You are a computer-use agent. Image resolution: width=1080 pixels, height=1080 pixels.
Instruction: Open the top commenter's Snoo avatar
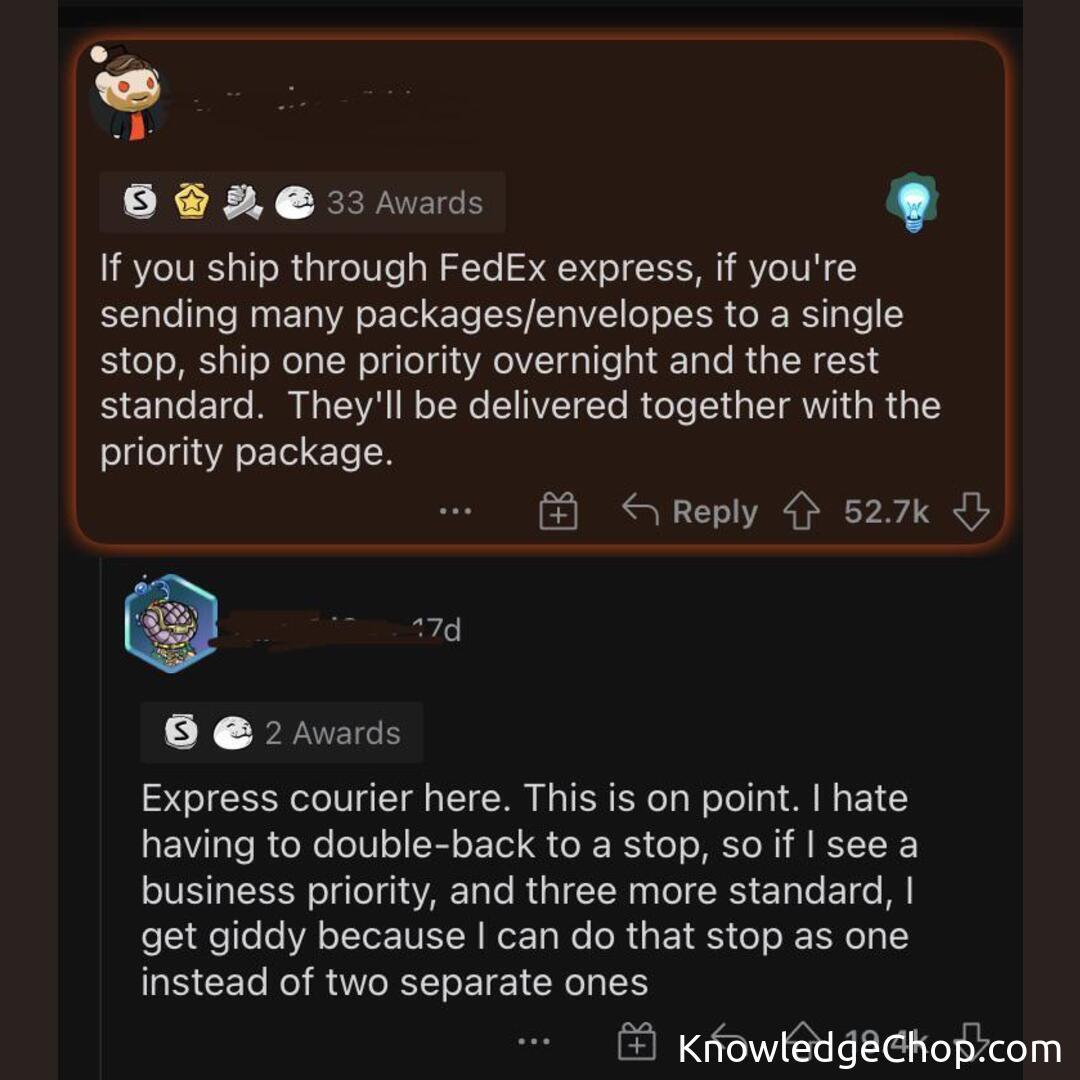[x=125, y=93]
